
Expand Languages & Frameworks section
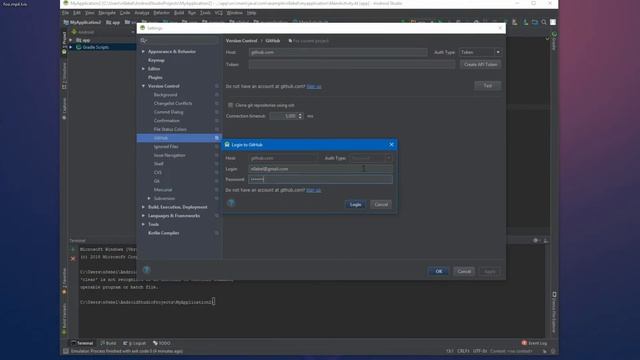pyautogui.click(x=143, y=216)
